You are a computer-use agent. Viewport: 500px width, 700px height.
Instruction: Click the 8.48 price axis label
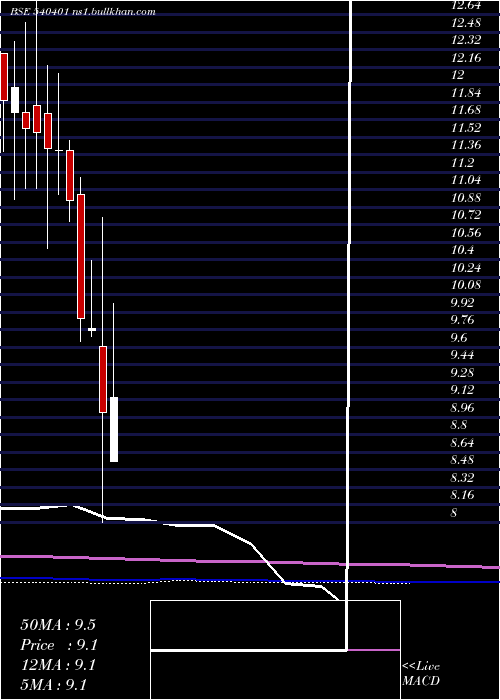click(462, 460)
